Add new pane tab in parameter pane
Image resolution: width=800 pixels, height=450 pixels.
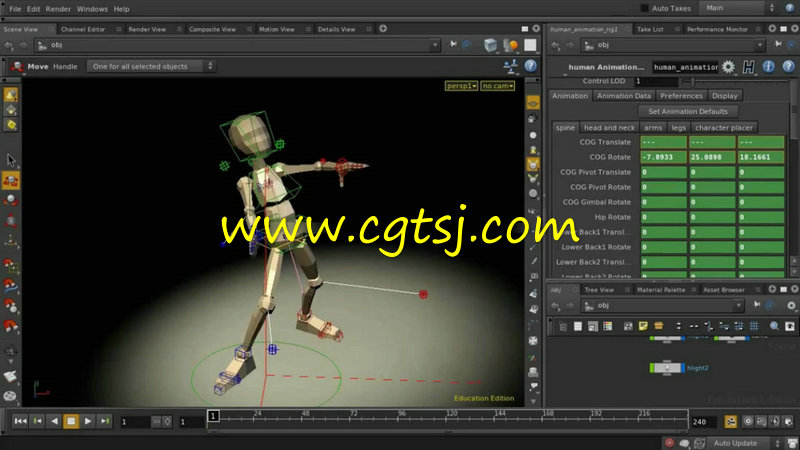[x=772, y=29]
